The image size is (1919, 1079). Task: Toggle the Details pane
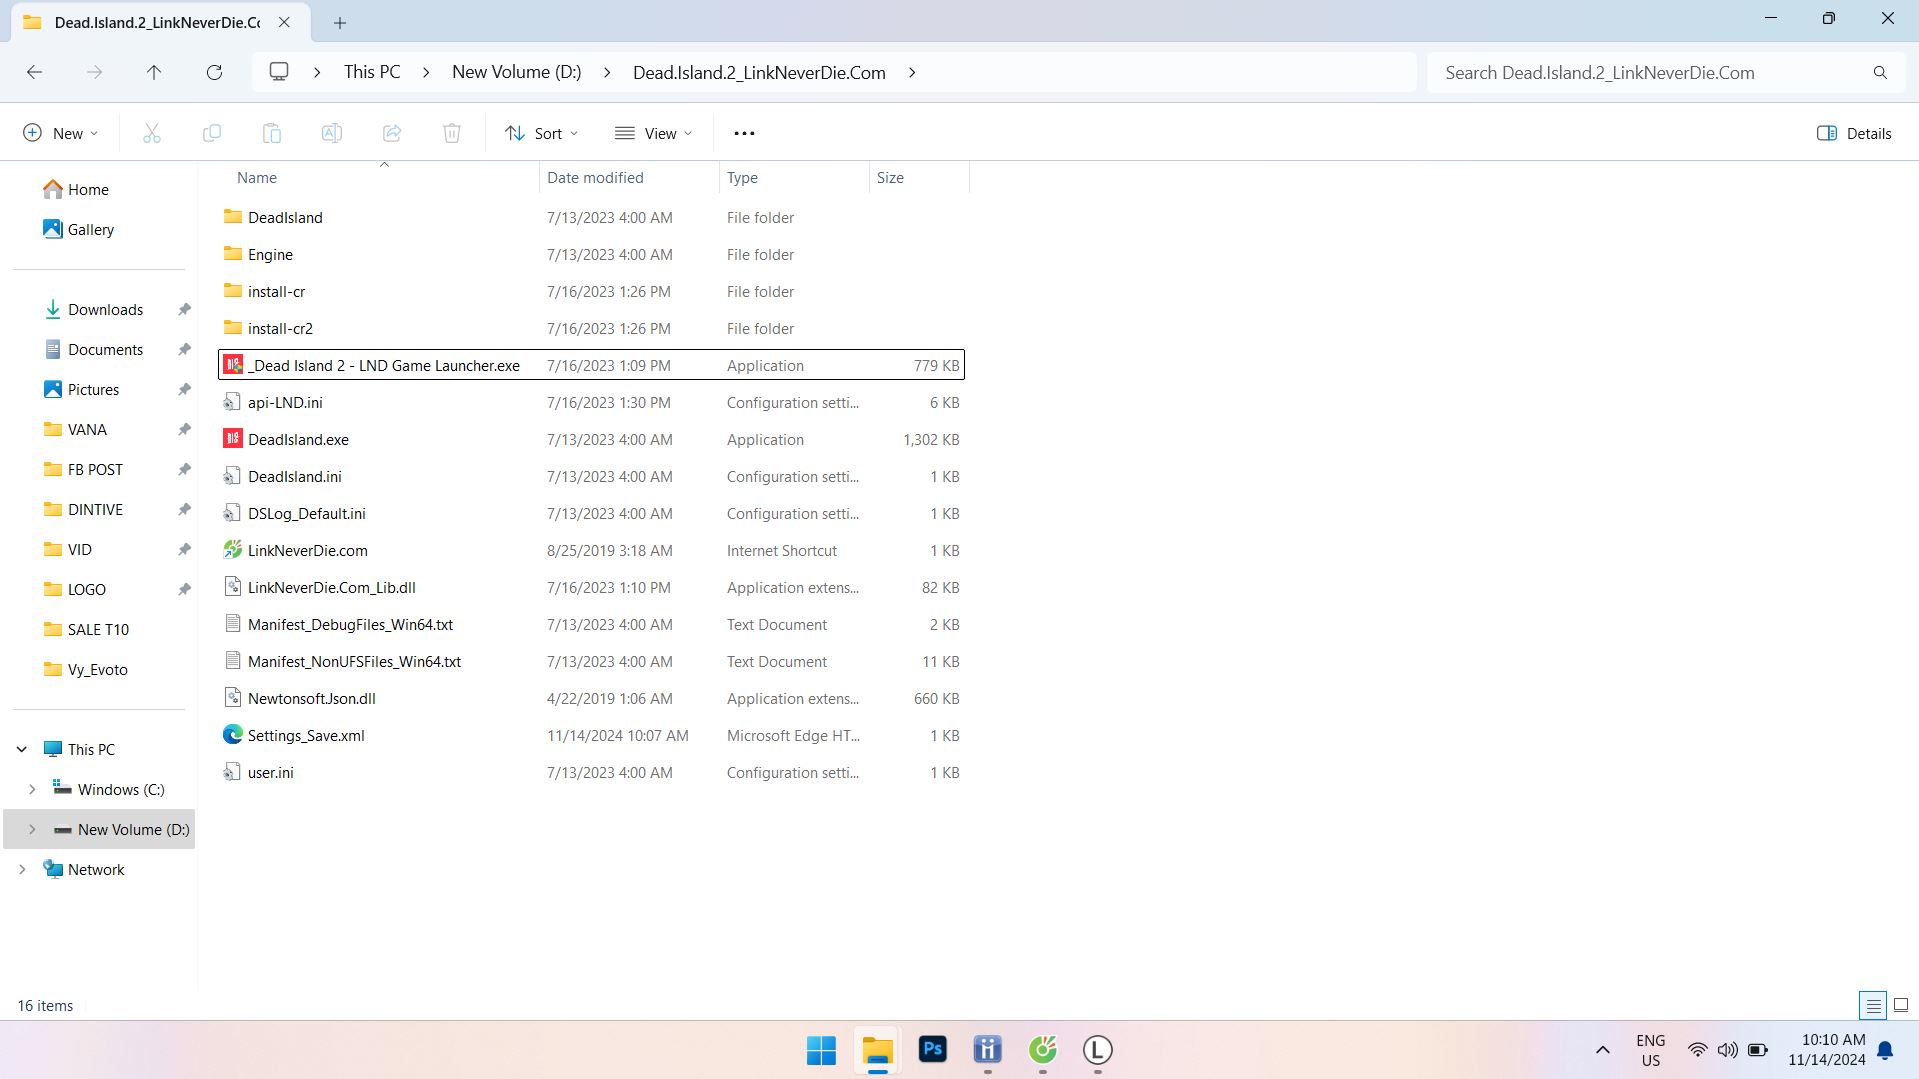point(1854,133)
